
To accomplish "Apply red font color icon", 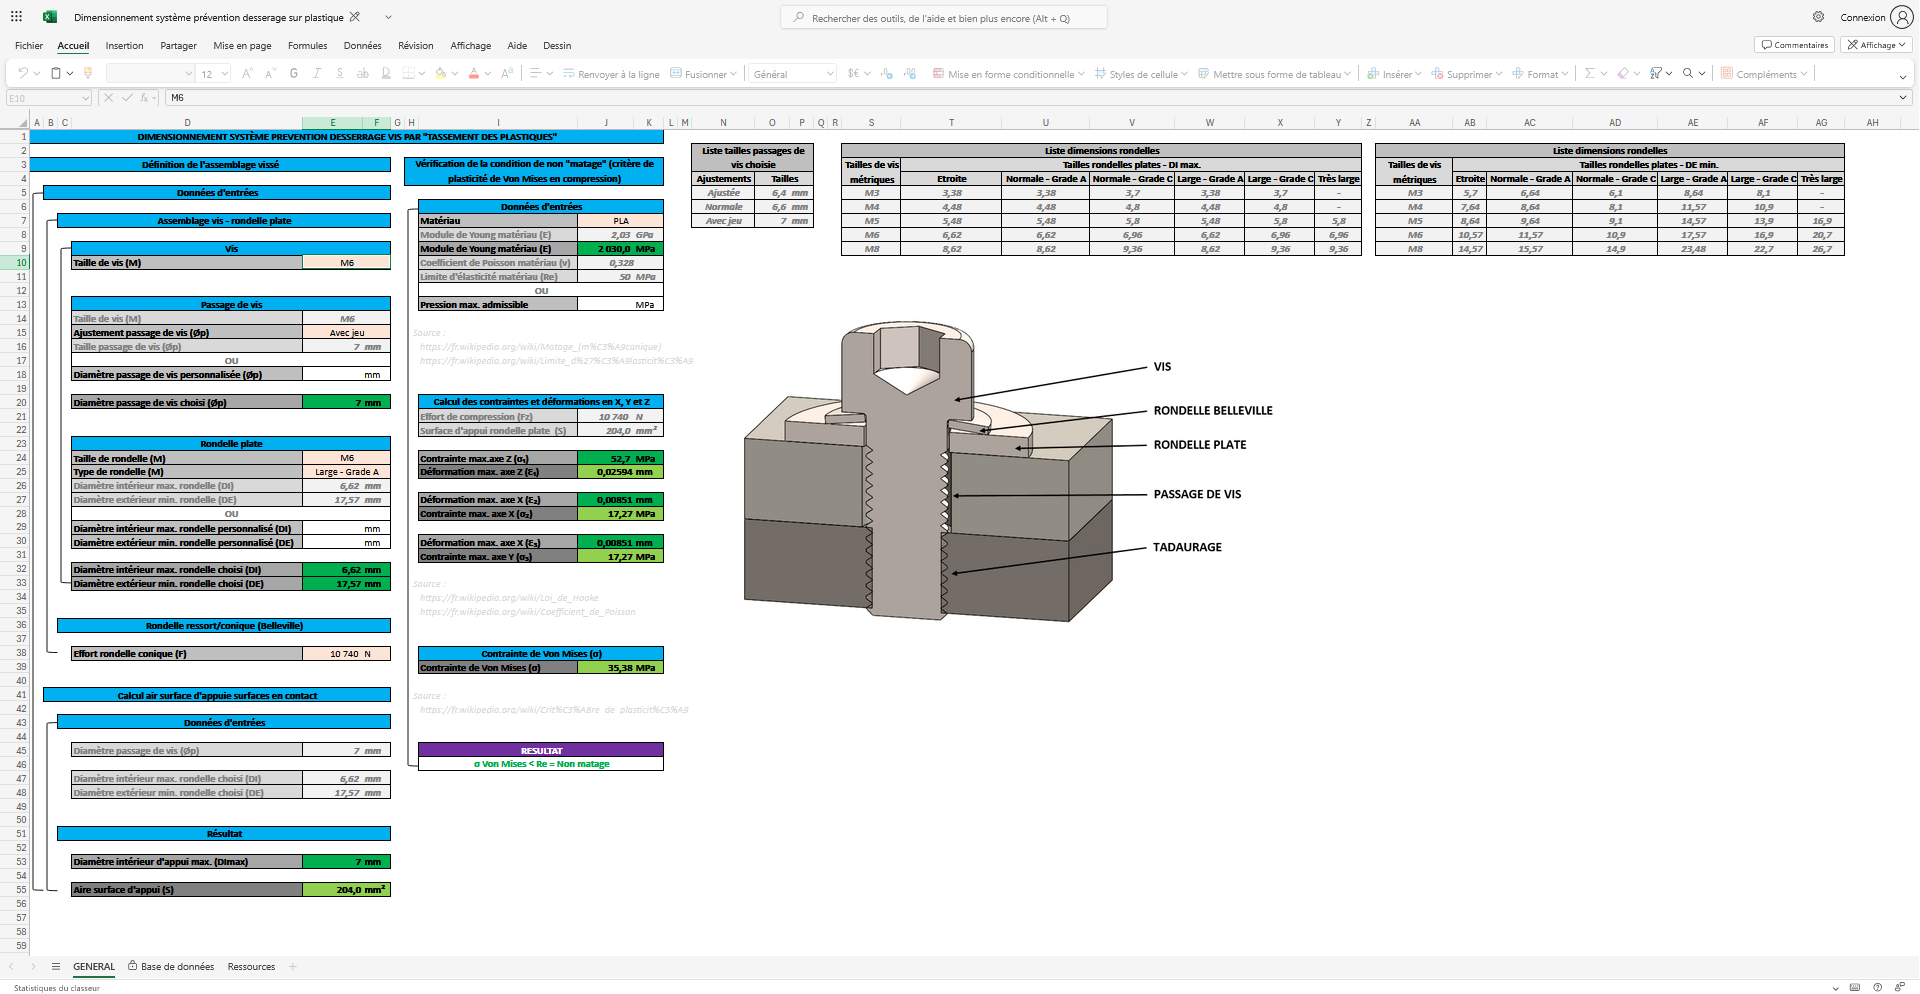I will 474,73.
